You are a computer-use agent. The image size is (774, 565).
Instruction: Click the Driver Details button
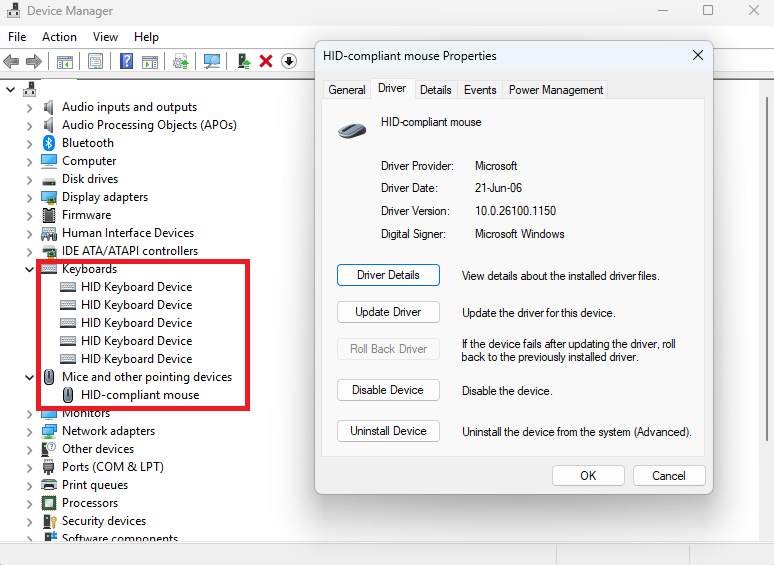pyautogui.click(x=388, y=275)
